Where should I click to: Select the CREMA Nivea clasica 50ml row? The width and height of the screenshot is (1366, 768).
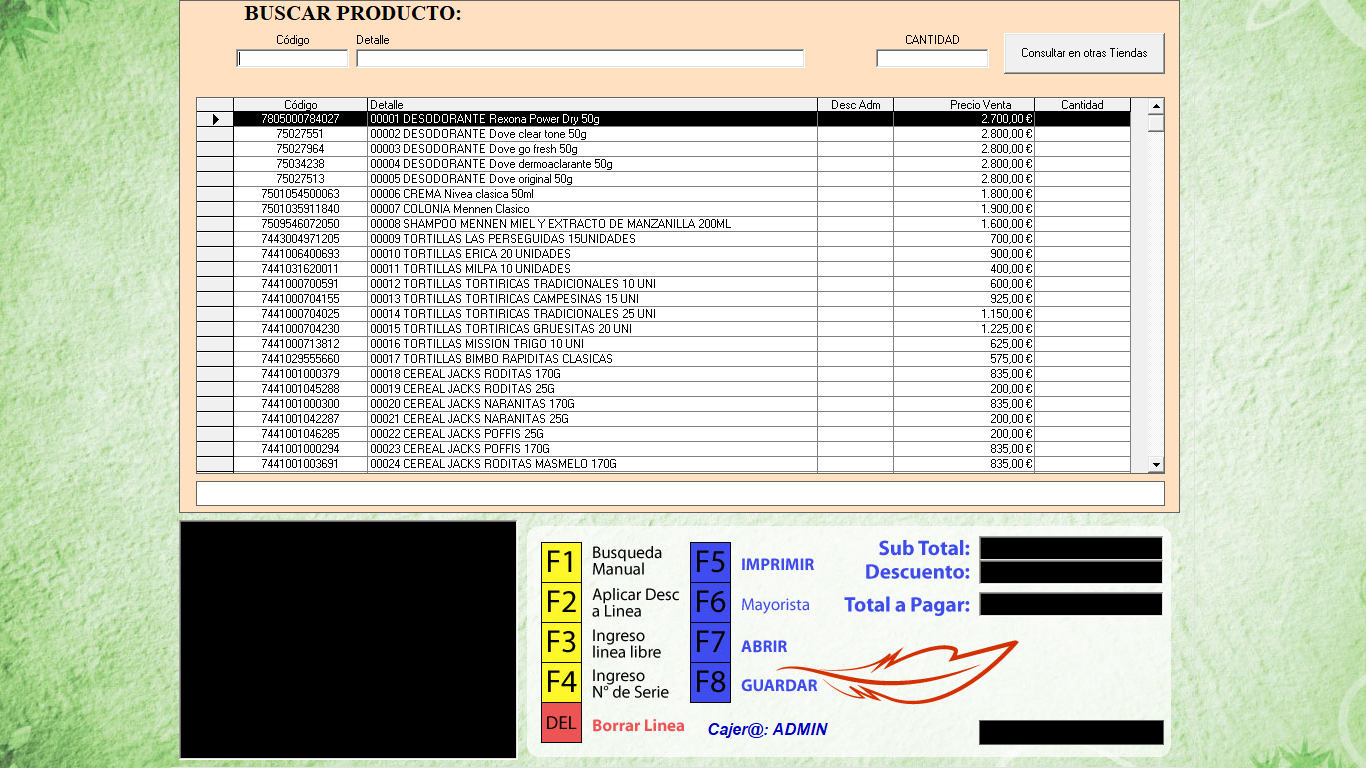coord(592,194)
